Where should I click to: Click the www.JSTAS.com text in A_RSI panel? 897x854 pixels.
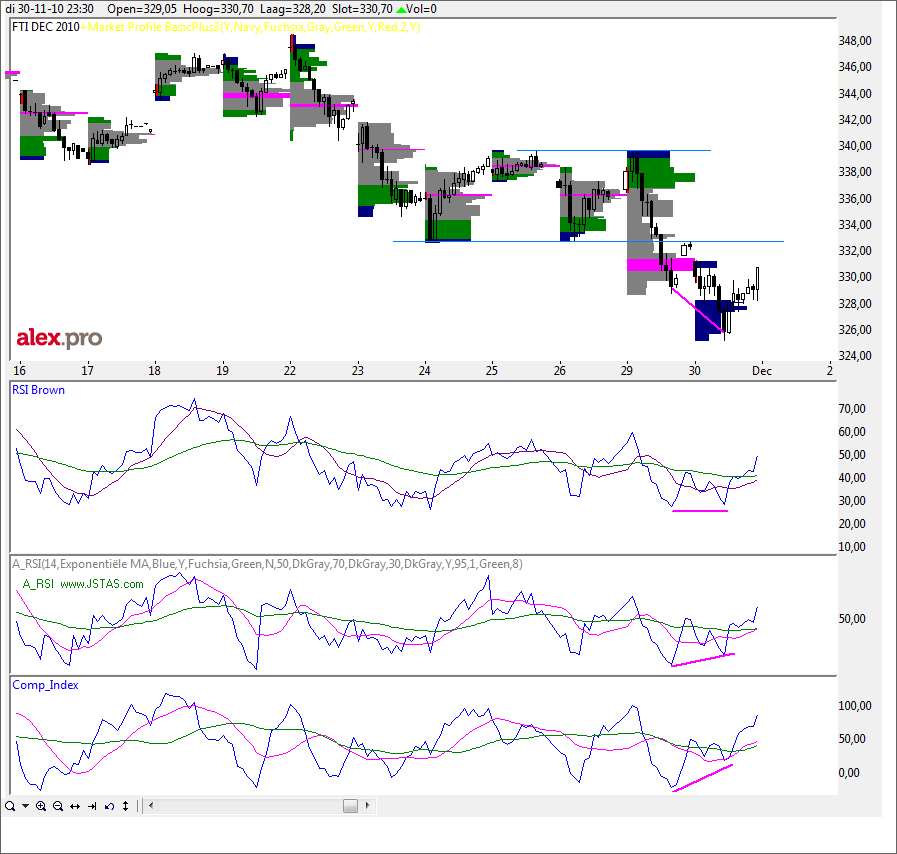coord(102,583)
